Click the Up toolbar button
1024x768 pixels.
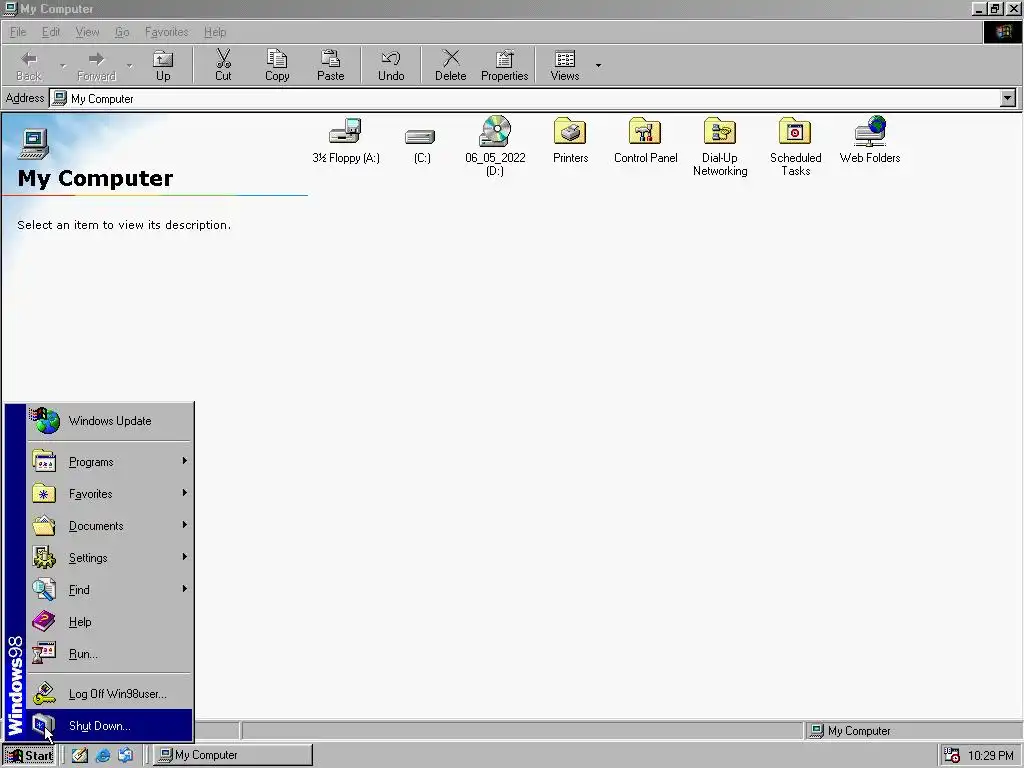click(x=163, y=65)
